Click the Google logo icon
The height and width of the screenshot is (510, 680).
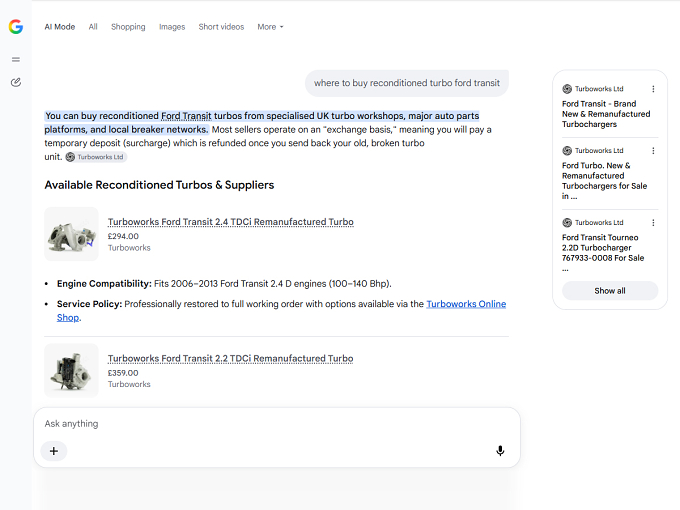pyautogui.click(x=16, y=27)
